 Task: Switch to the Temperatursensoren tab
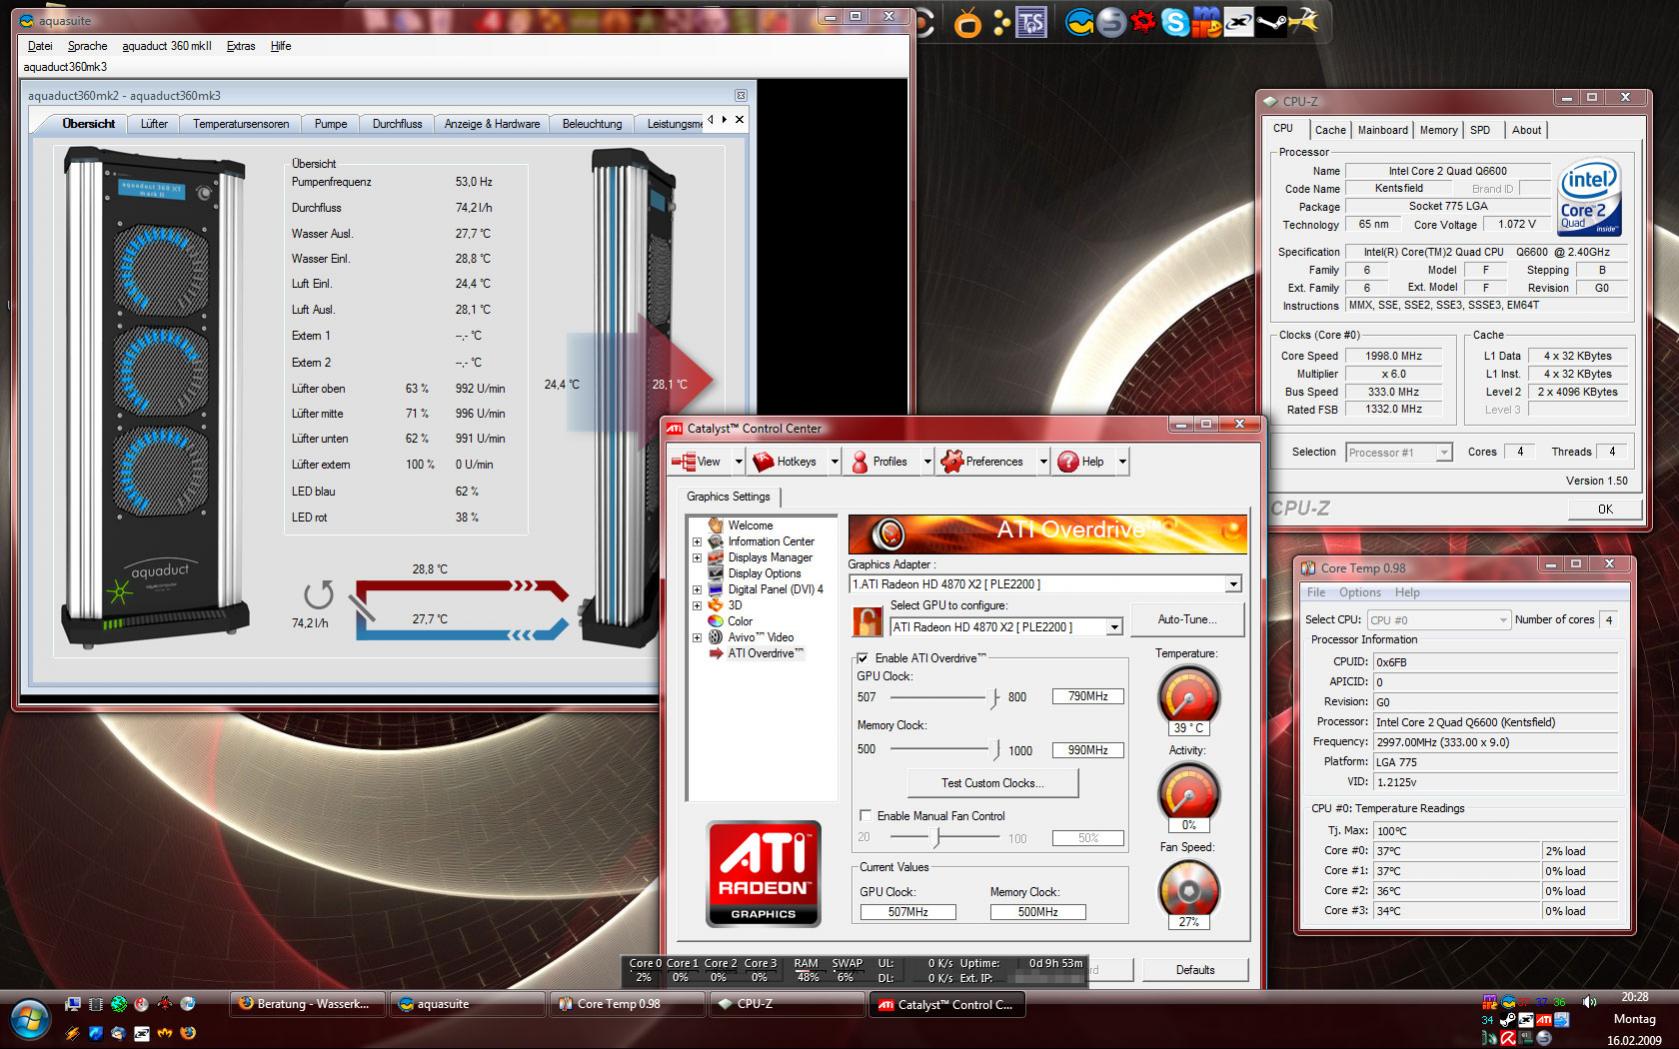241,124
